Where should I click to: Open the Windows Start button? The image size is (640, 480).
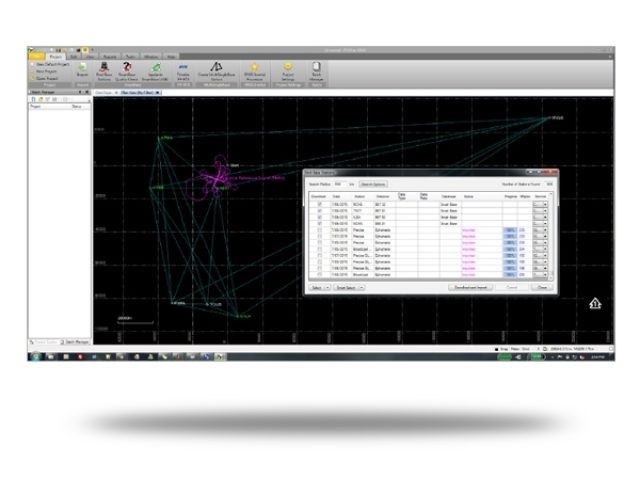coord(36,357)
